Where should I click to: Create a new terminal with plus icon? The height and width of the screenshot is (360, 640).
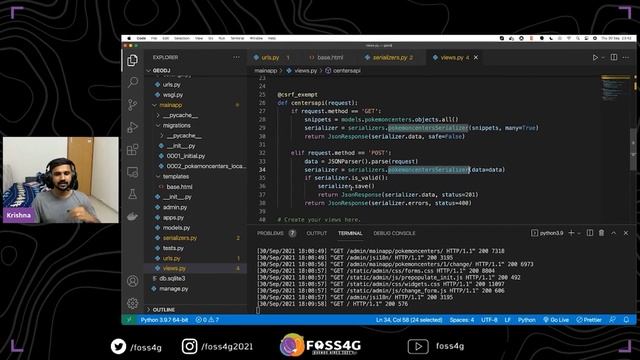click(571, 233)
